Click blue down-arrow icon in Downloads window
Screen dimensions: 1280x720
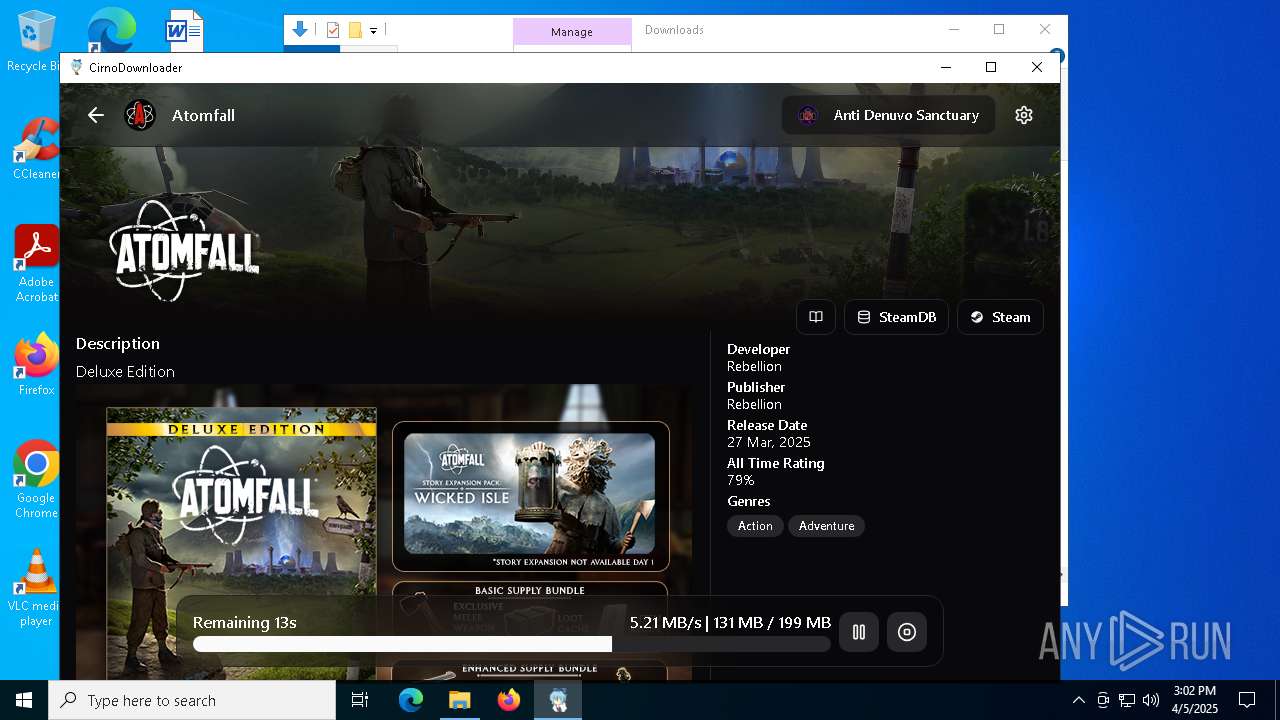point(299,30)
